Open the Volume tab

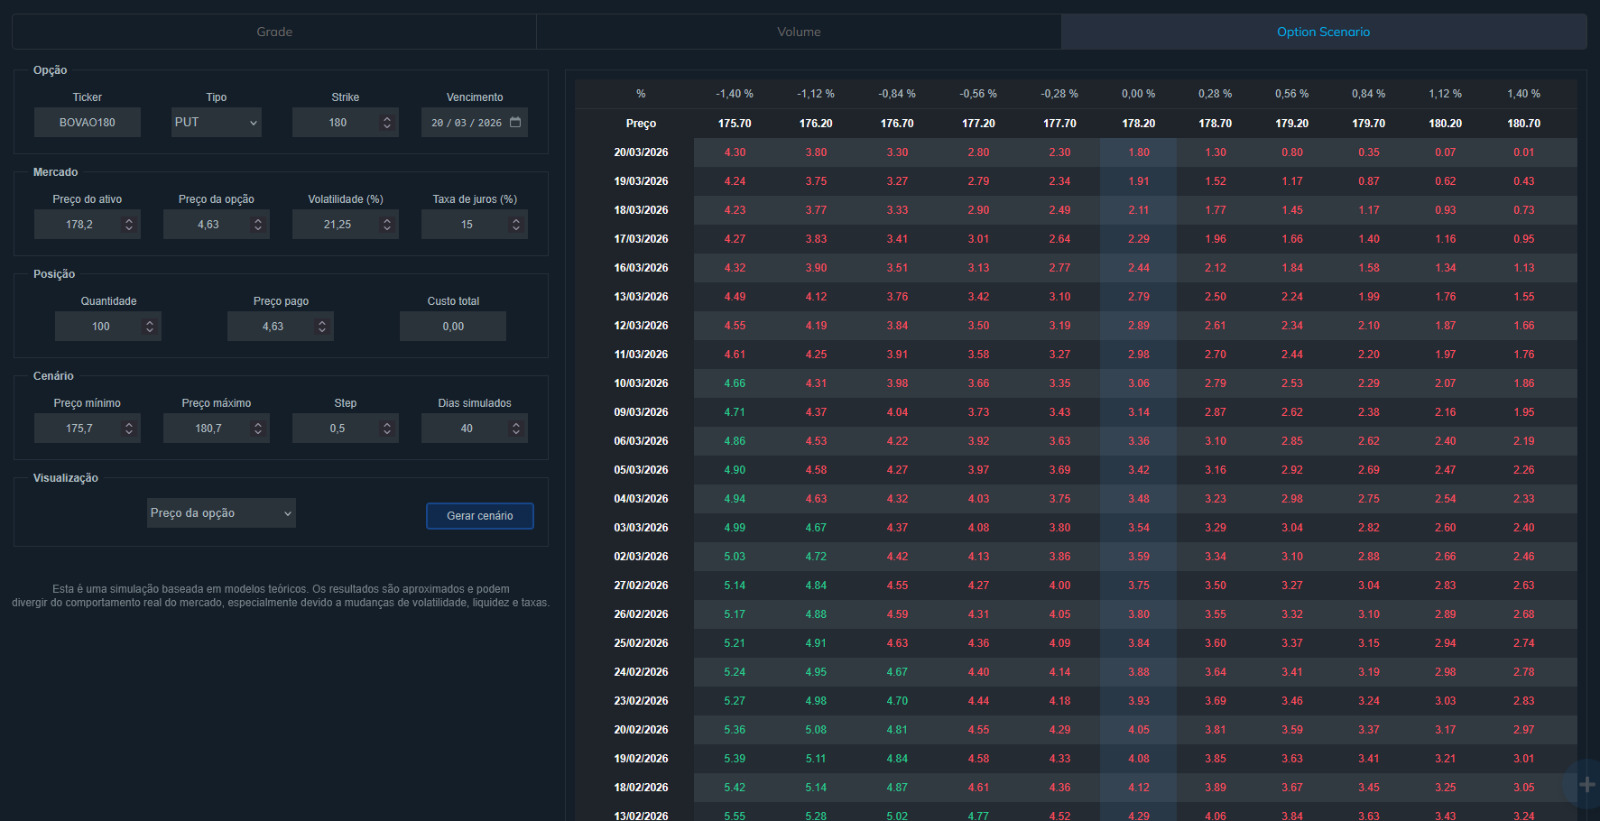point(799,32)
